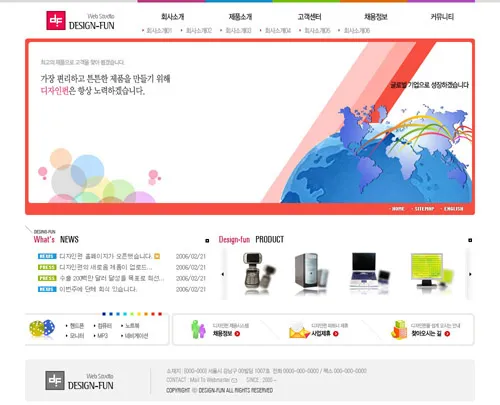Open the 커뮤니티 main menu
Viewport: 500px width, 405px height.
tap(442, 17)
